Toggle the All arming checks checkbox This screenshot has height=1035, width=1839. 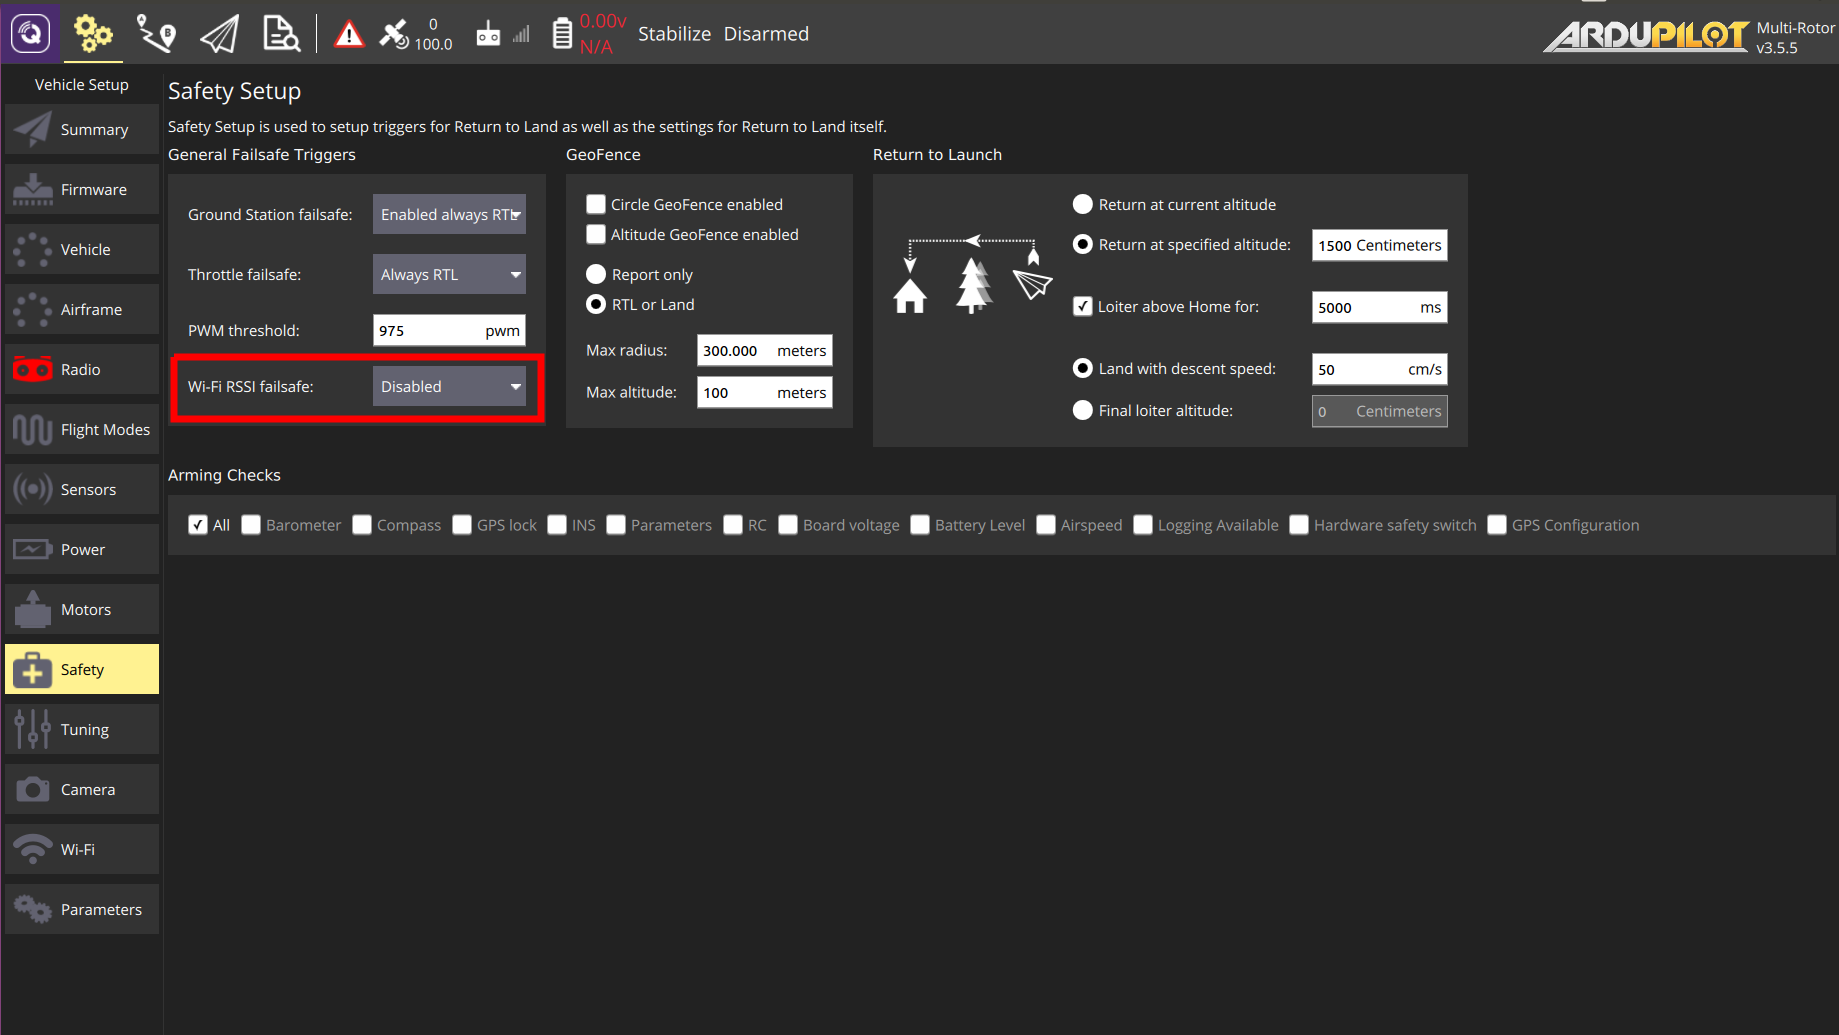(x=198, y=525)
